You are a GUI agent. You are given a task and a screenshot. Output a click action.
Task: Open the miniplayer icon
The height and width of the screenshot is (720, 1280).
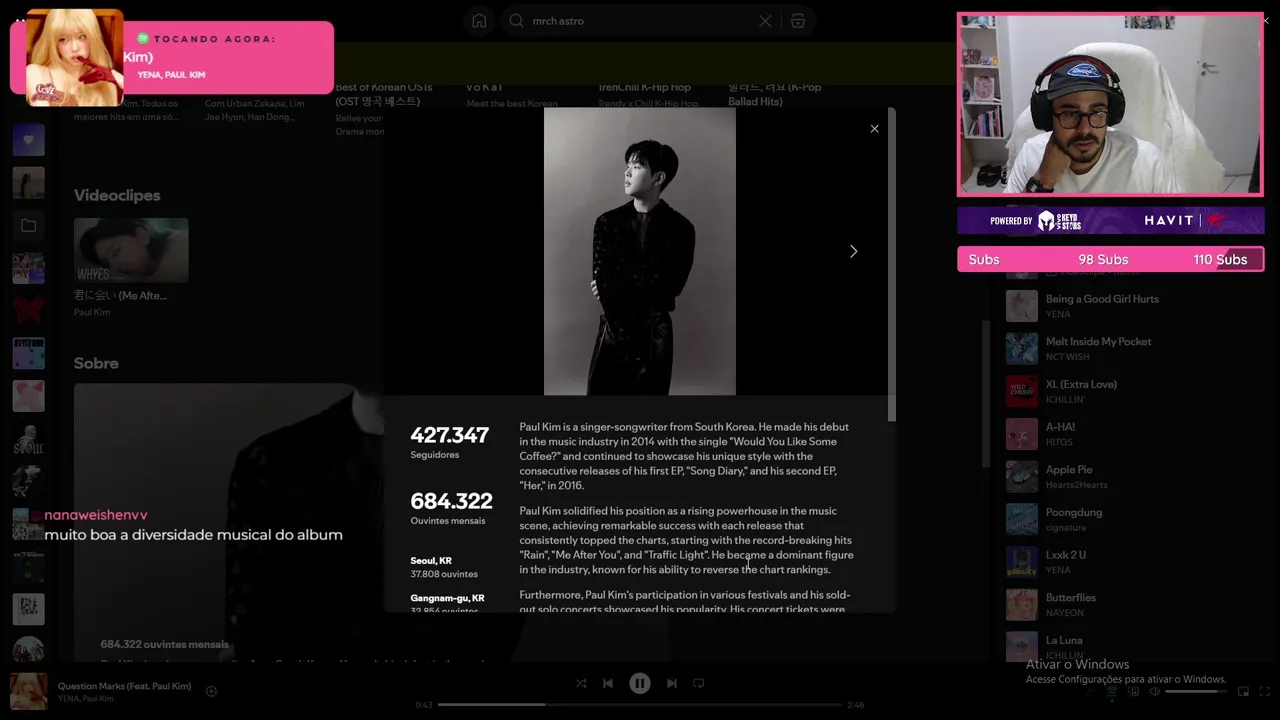pyautogui.click(x=1243, y=691)
